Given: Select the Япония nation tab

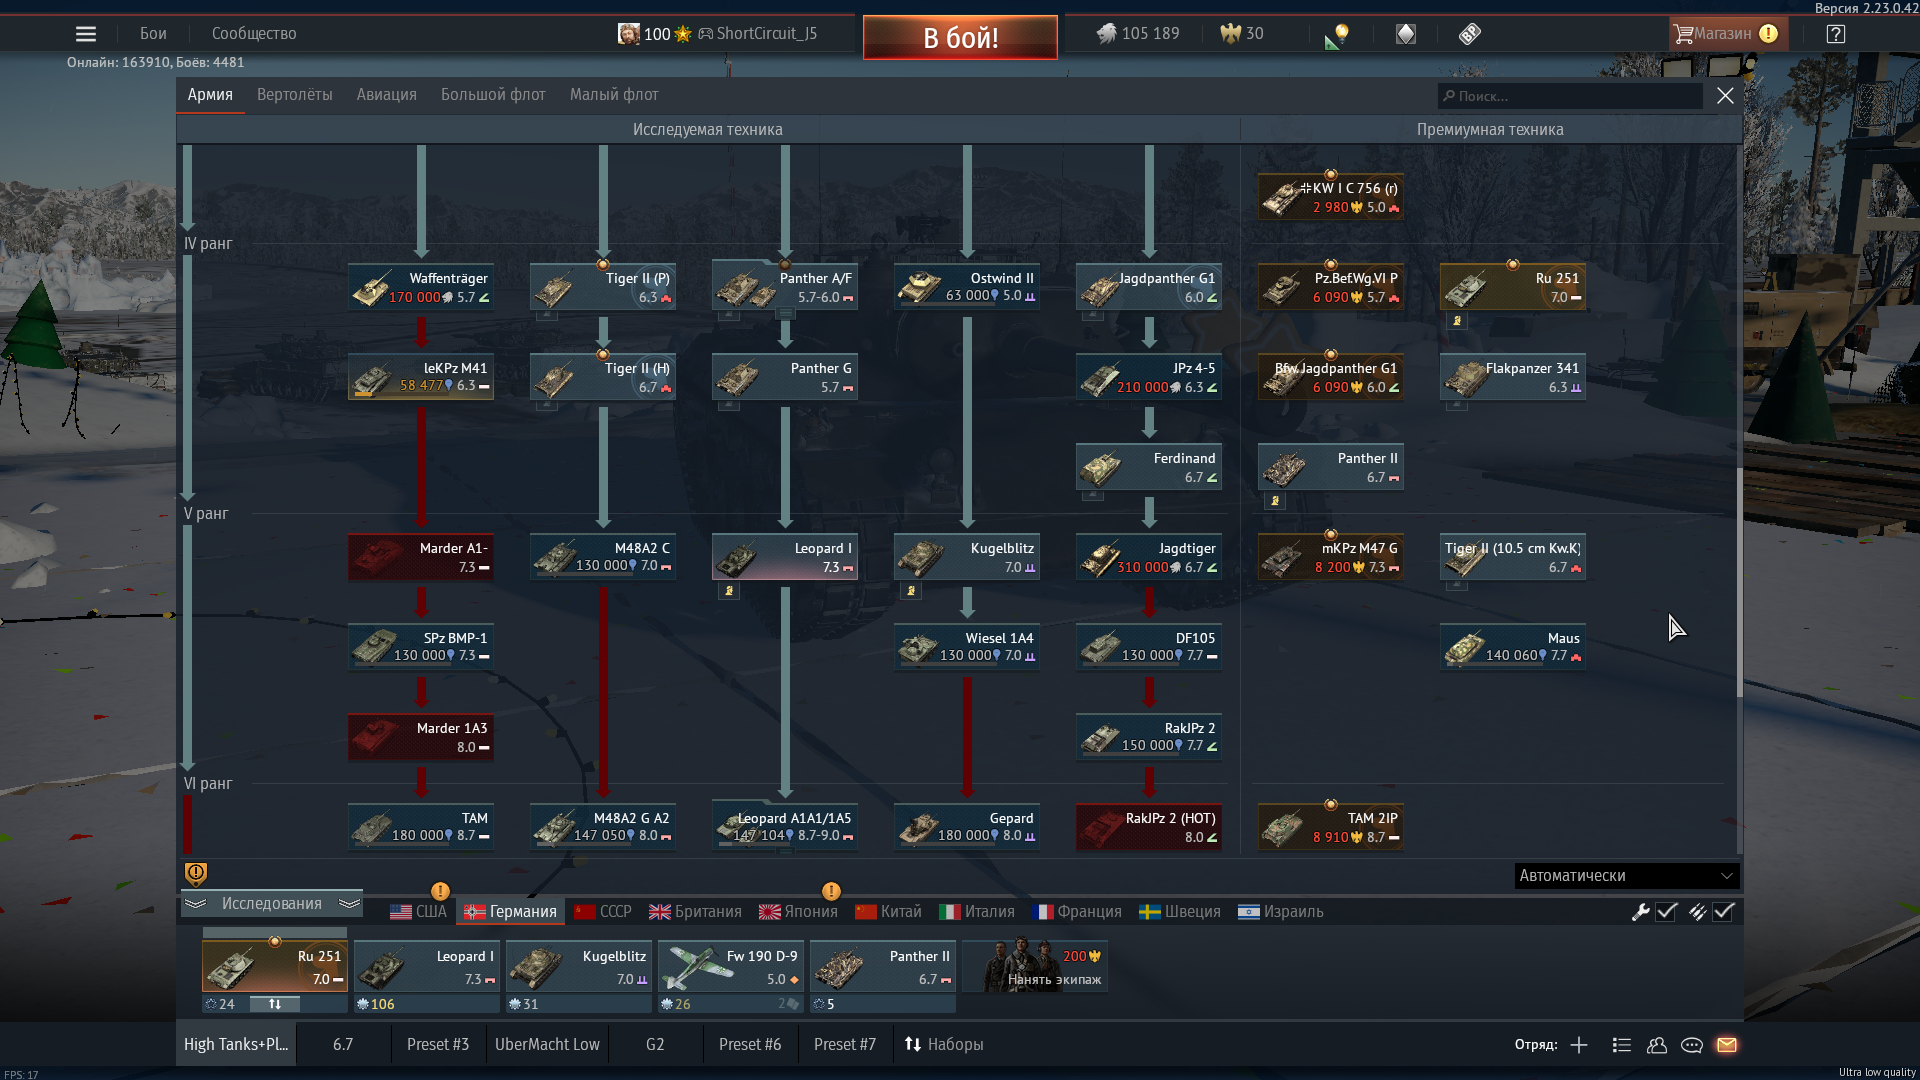Looking at the screenshot, I should 798,912.
